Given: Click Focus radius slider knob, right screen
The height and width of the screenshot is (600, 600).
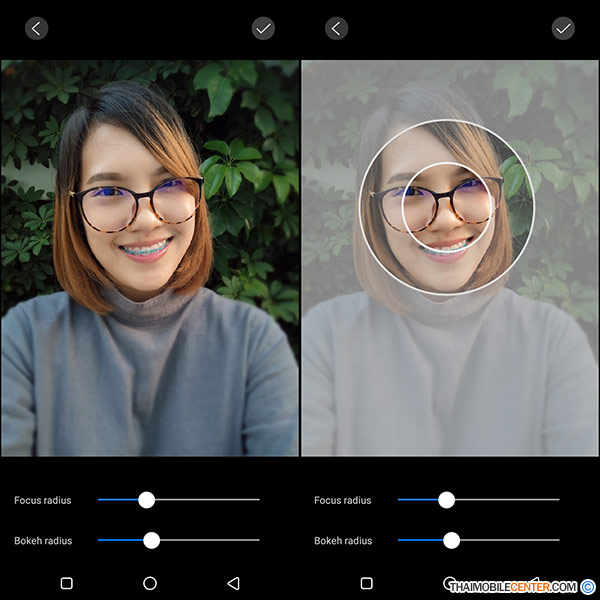Looking at the screenshot, I should pyautogui.click(x=447, y=500).
